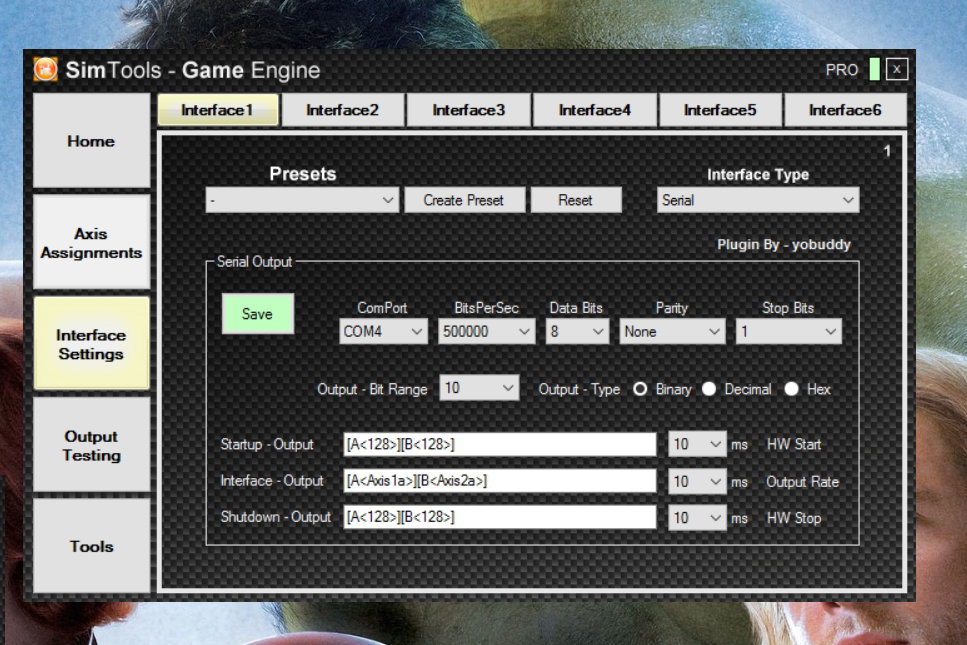Switch to the Interface6 tab
This screenshot has height=645, width=967.
[x=846, y=110]
